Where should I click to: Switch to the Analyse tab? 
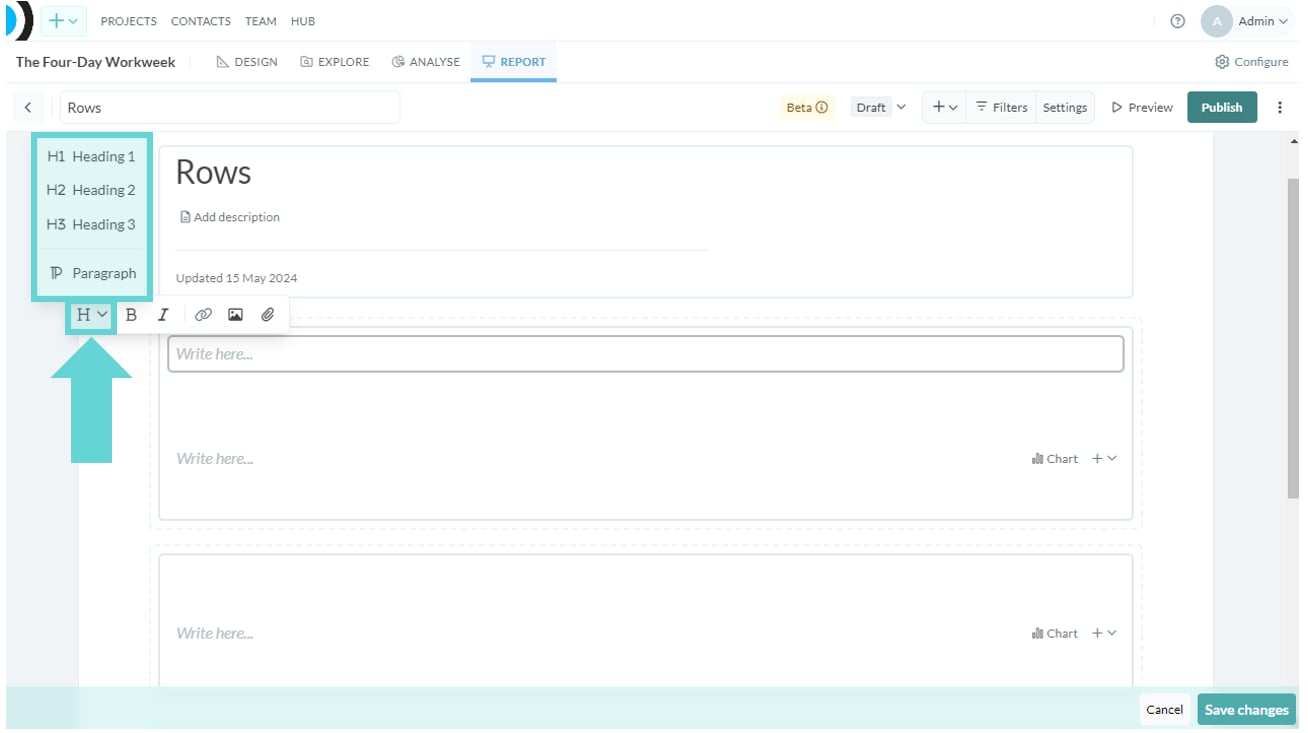tap(426, 62)
